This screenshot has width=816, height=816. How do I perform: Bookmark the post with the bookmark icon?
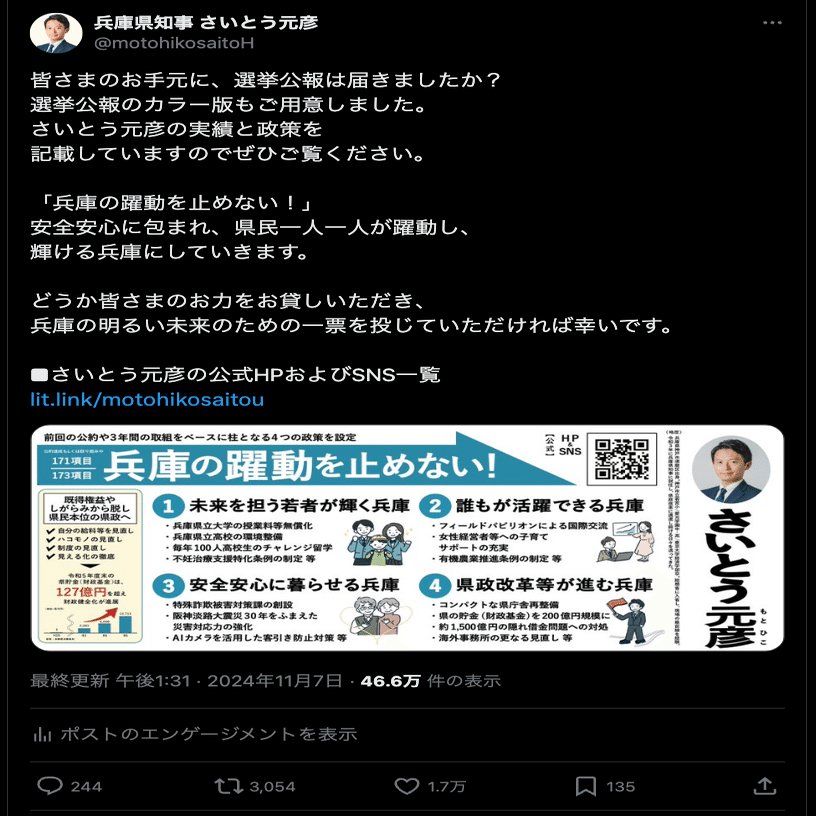[x=585, y=786]
